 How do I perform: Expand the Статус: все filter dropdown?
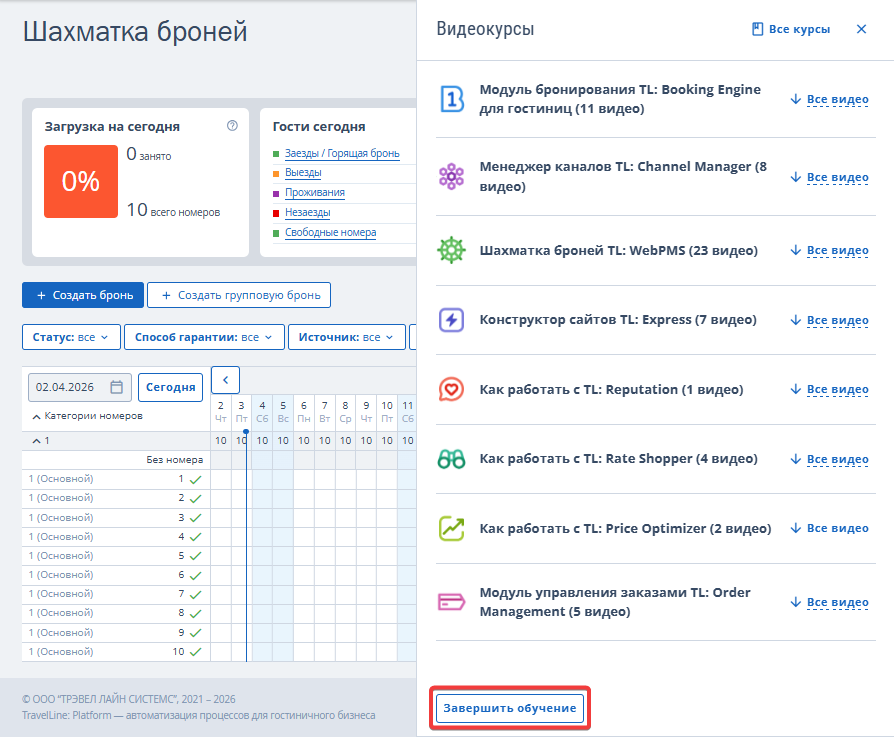tap(71, 338)
